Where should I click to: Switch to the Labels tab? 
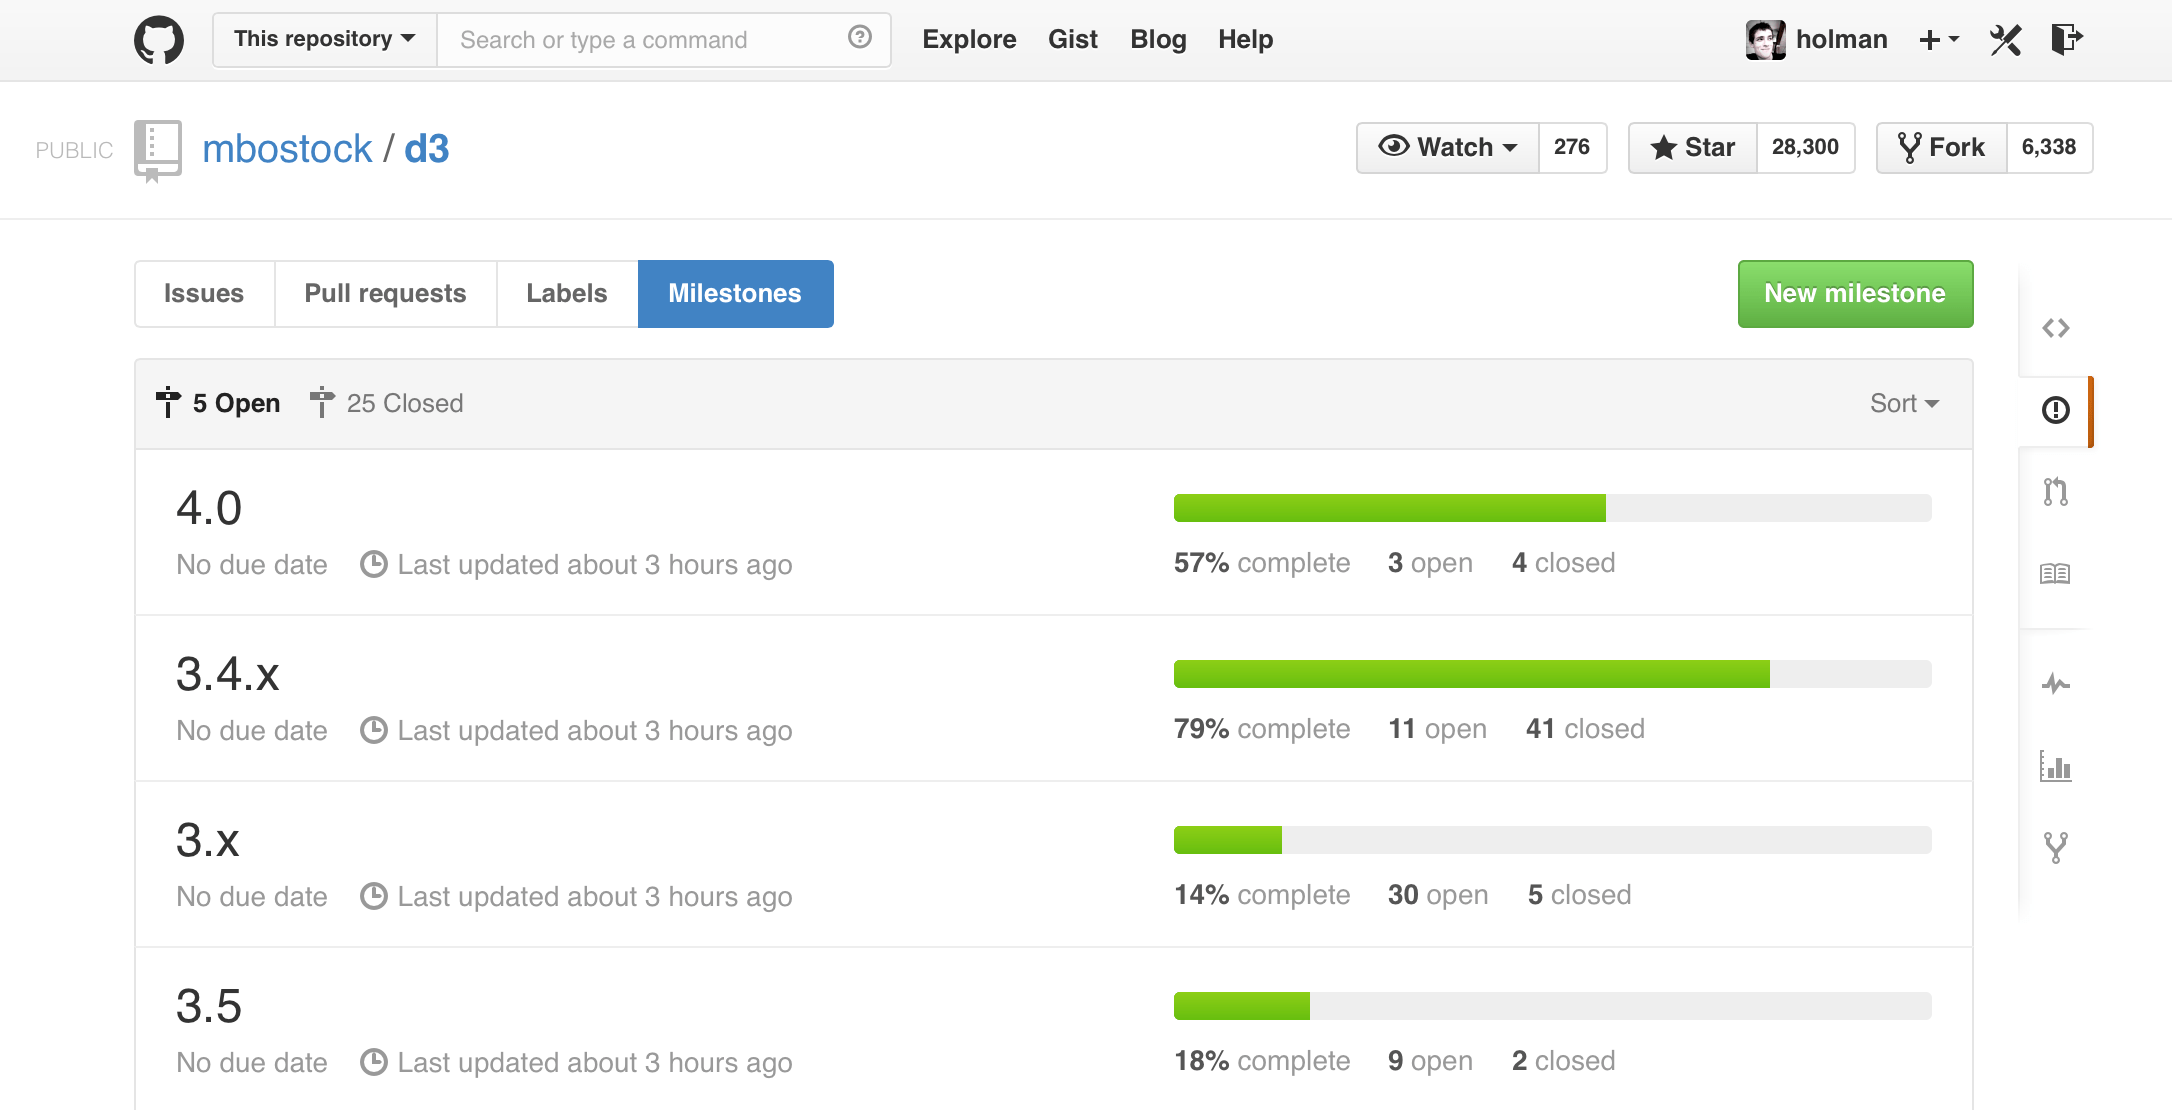[x=566, y=294]
